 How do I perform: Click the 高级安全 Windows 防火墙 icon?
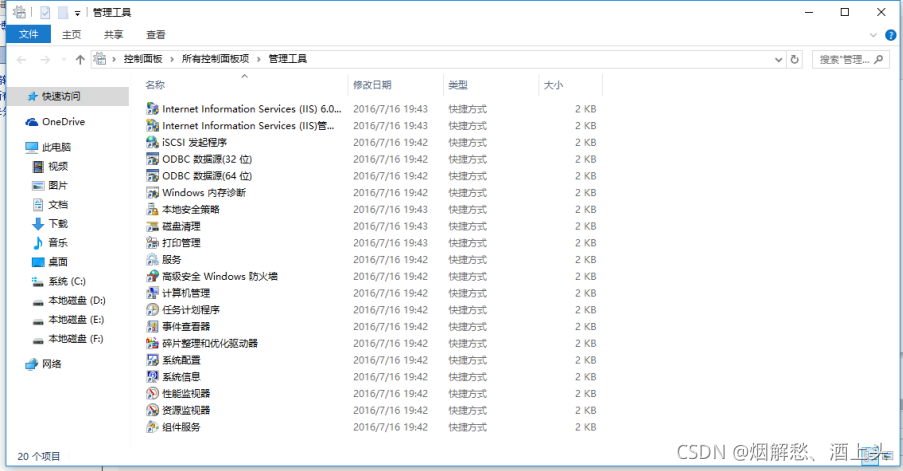(153, 276)
